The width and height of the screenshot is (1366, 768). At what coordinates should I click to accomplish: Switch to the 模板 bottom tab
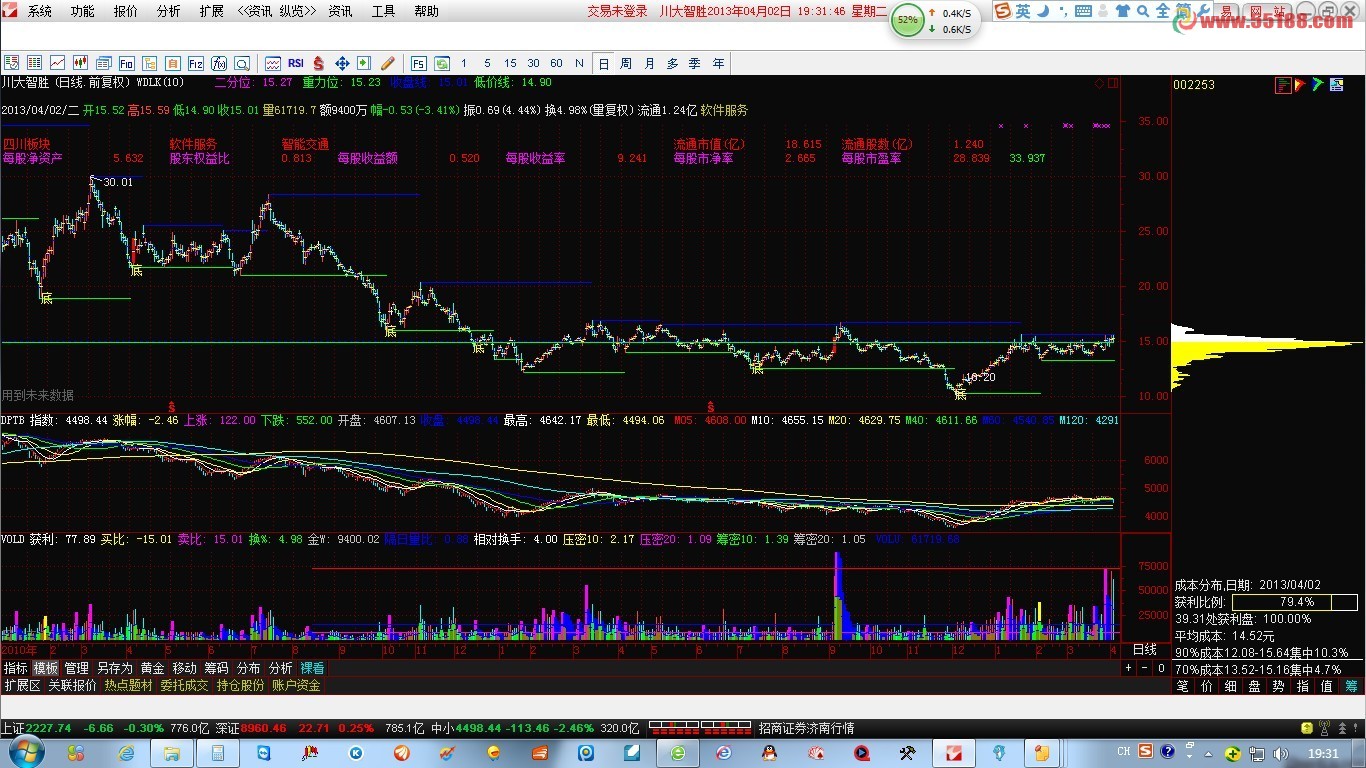(x=46, y=668)
